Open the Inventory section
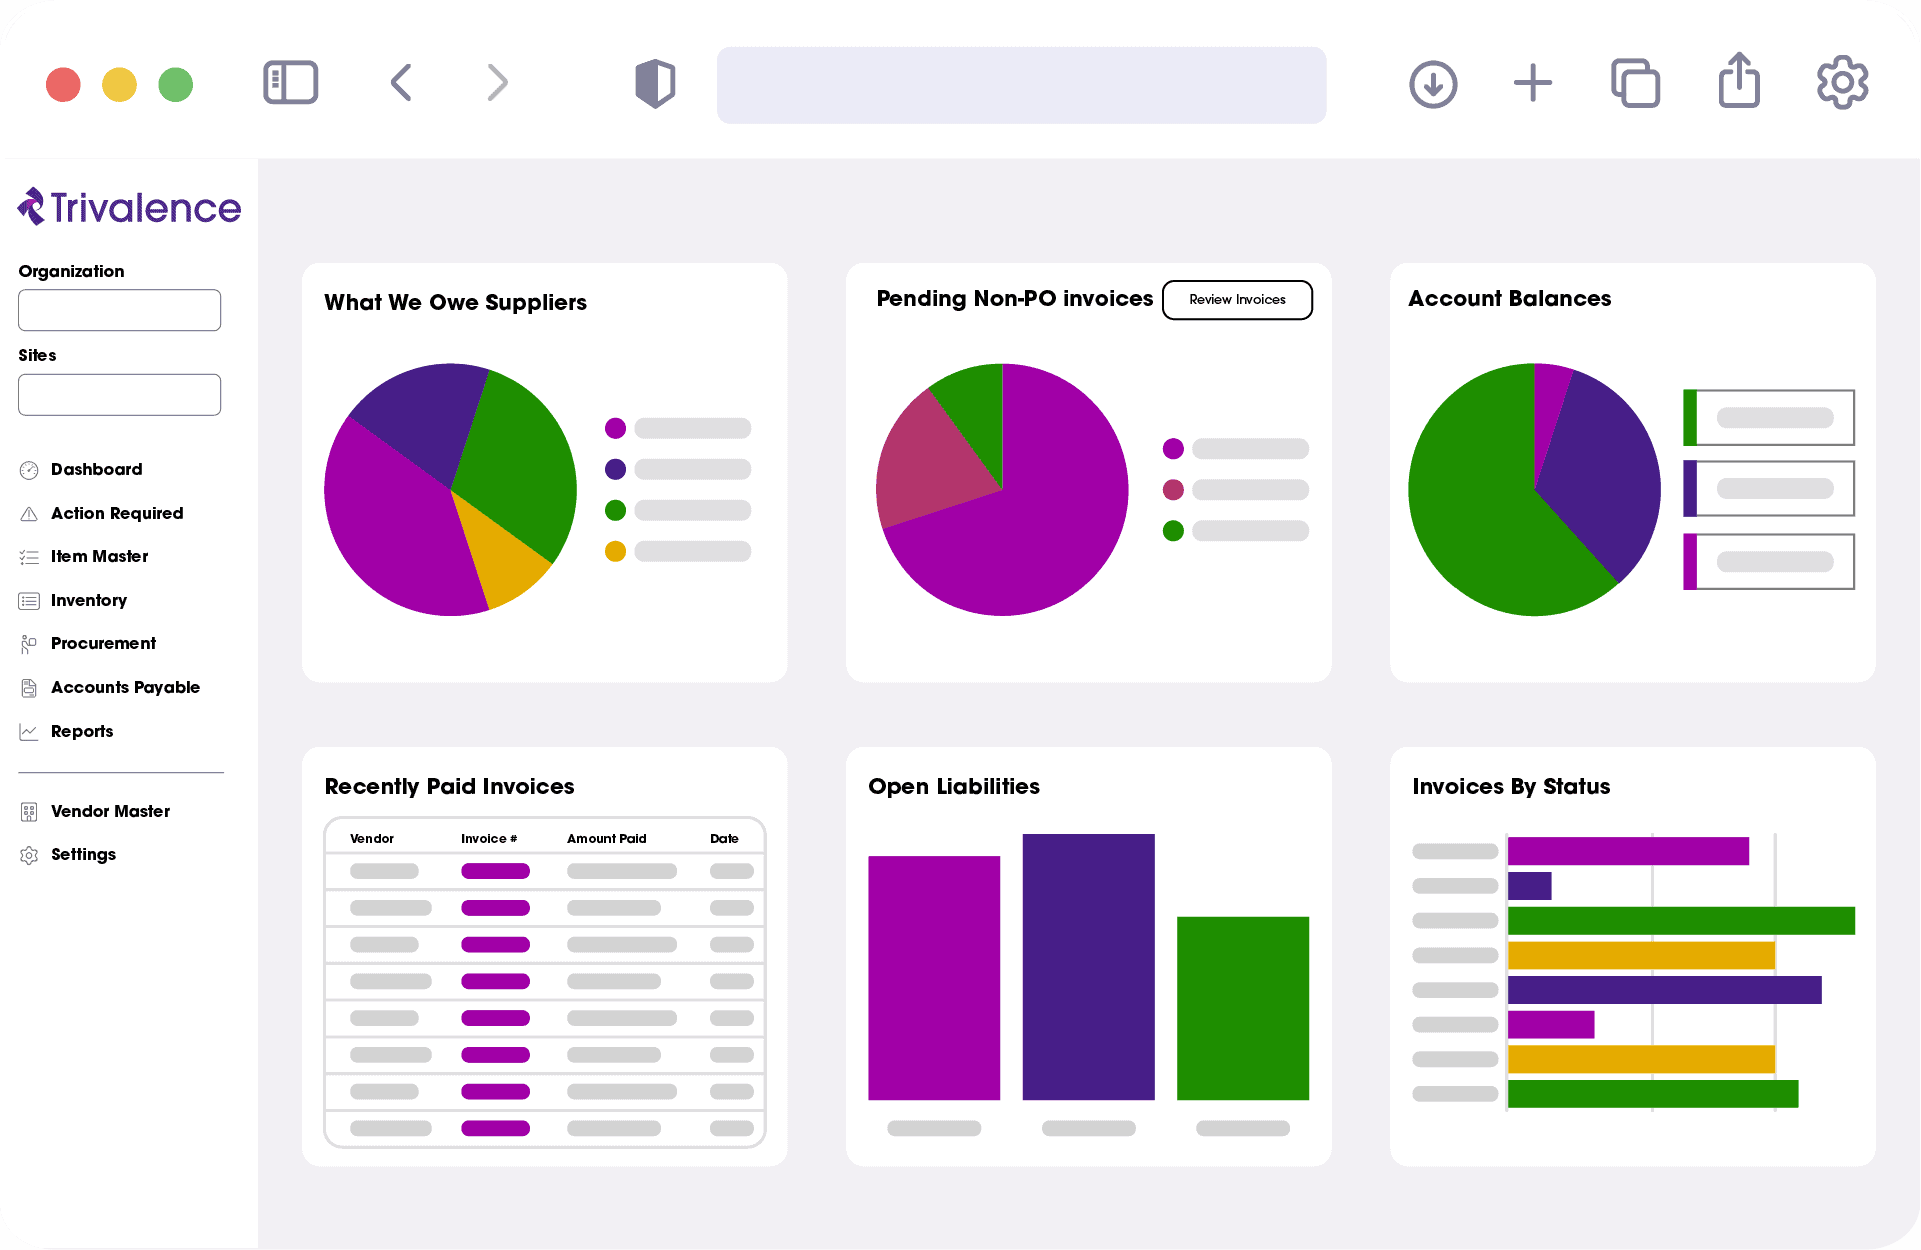Viewport: 1921px width, 1250px height. point(89,601)
